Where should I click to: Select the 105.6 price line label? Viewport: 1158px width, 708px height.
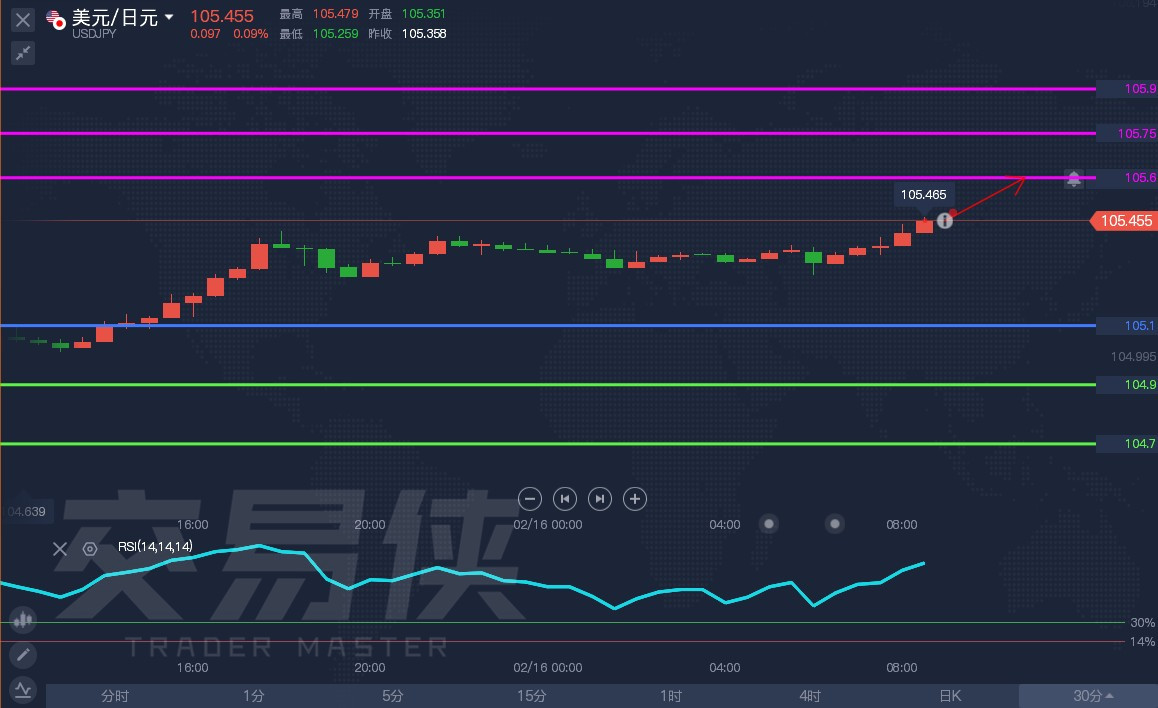[x=1127, y=178]
